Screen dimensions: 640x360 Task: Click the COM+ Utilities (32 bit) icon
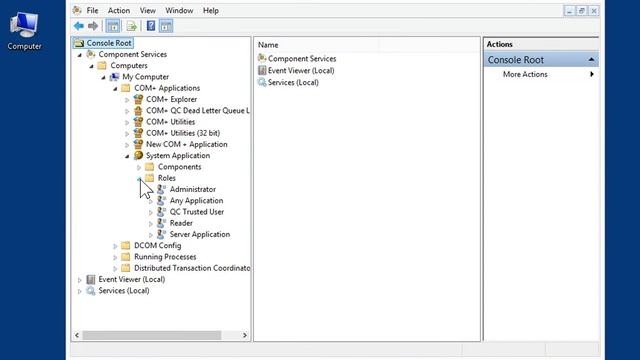[138, 133]
